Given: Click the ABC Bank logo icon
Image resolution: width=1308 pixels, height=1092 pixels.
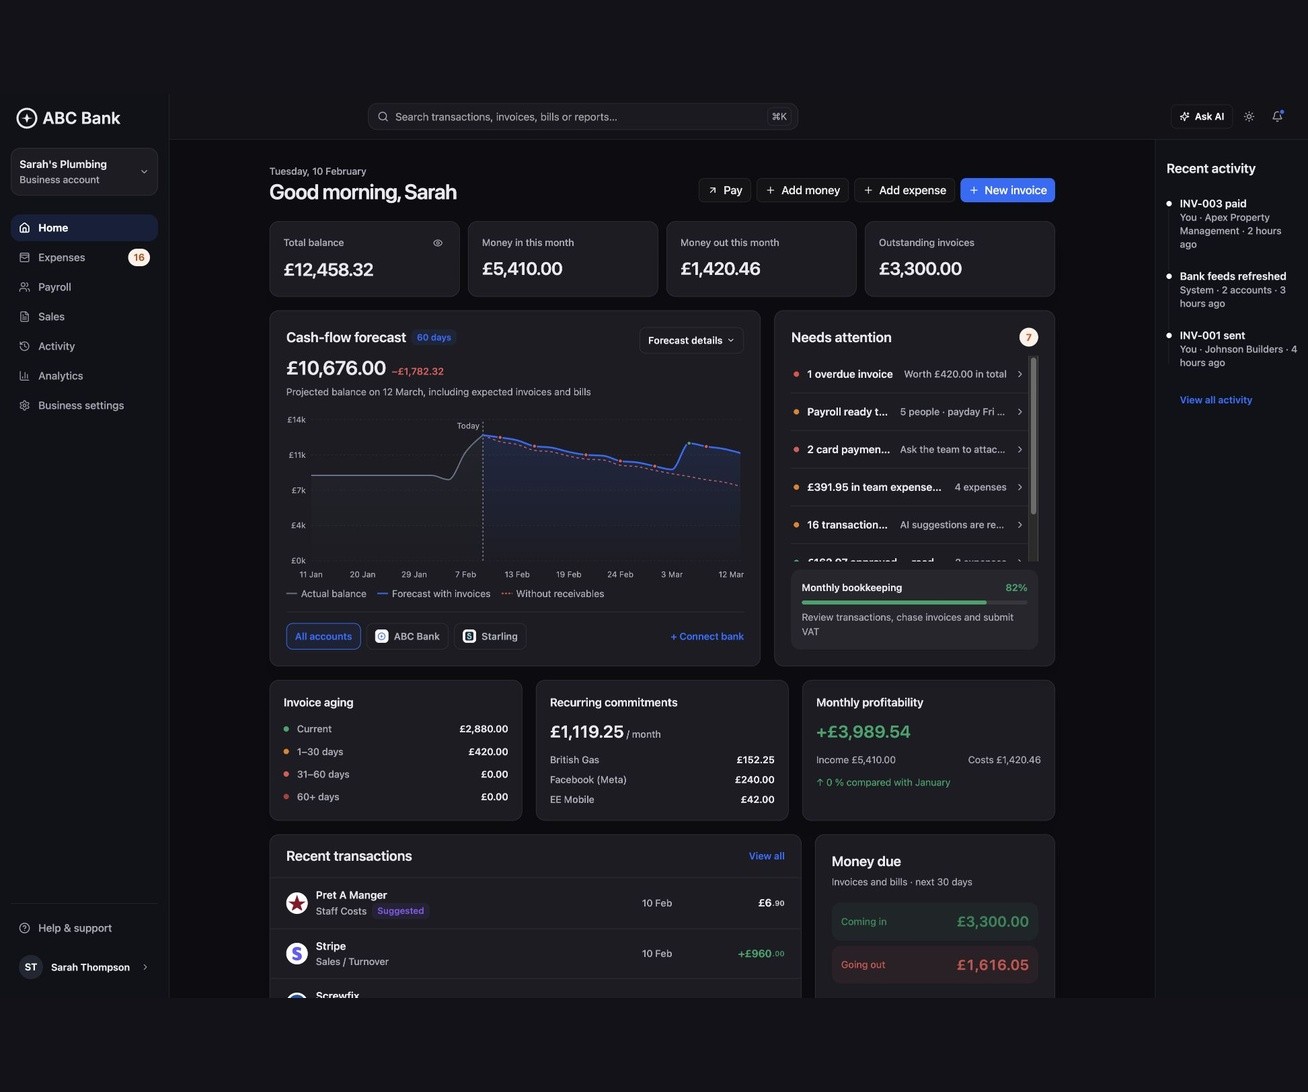Looking at the screenshot, I should [27, 118].
